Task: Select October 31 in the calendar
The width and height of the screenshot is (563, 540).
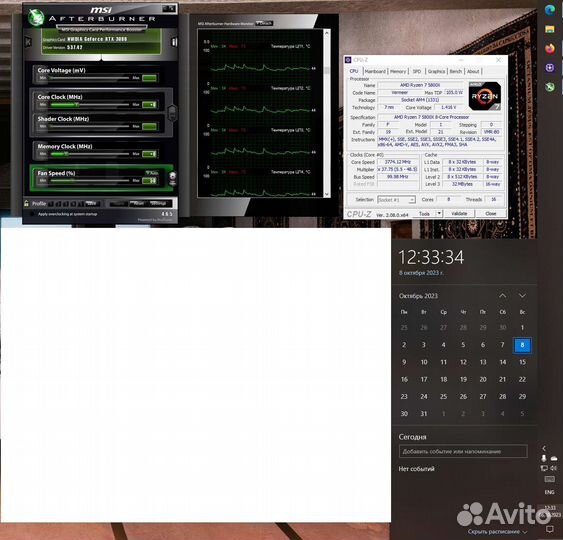Action: [424, 414]
